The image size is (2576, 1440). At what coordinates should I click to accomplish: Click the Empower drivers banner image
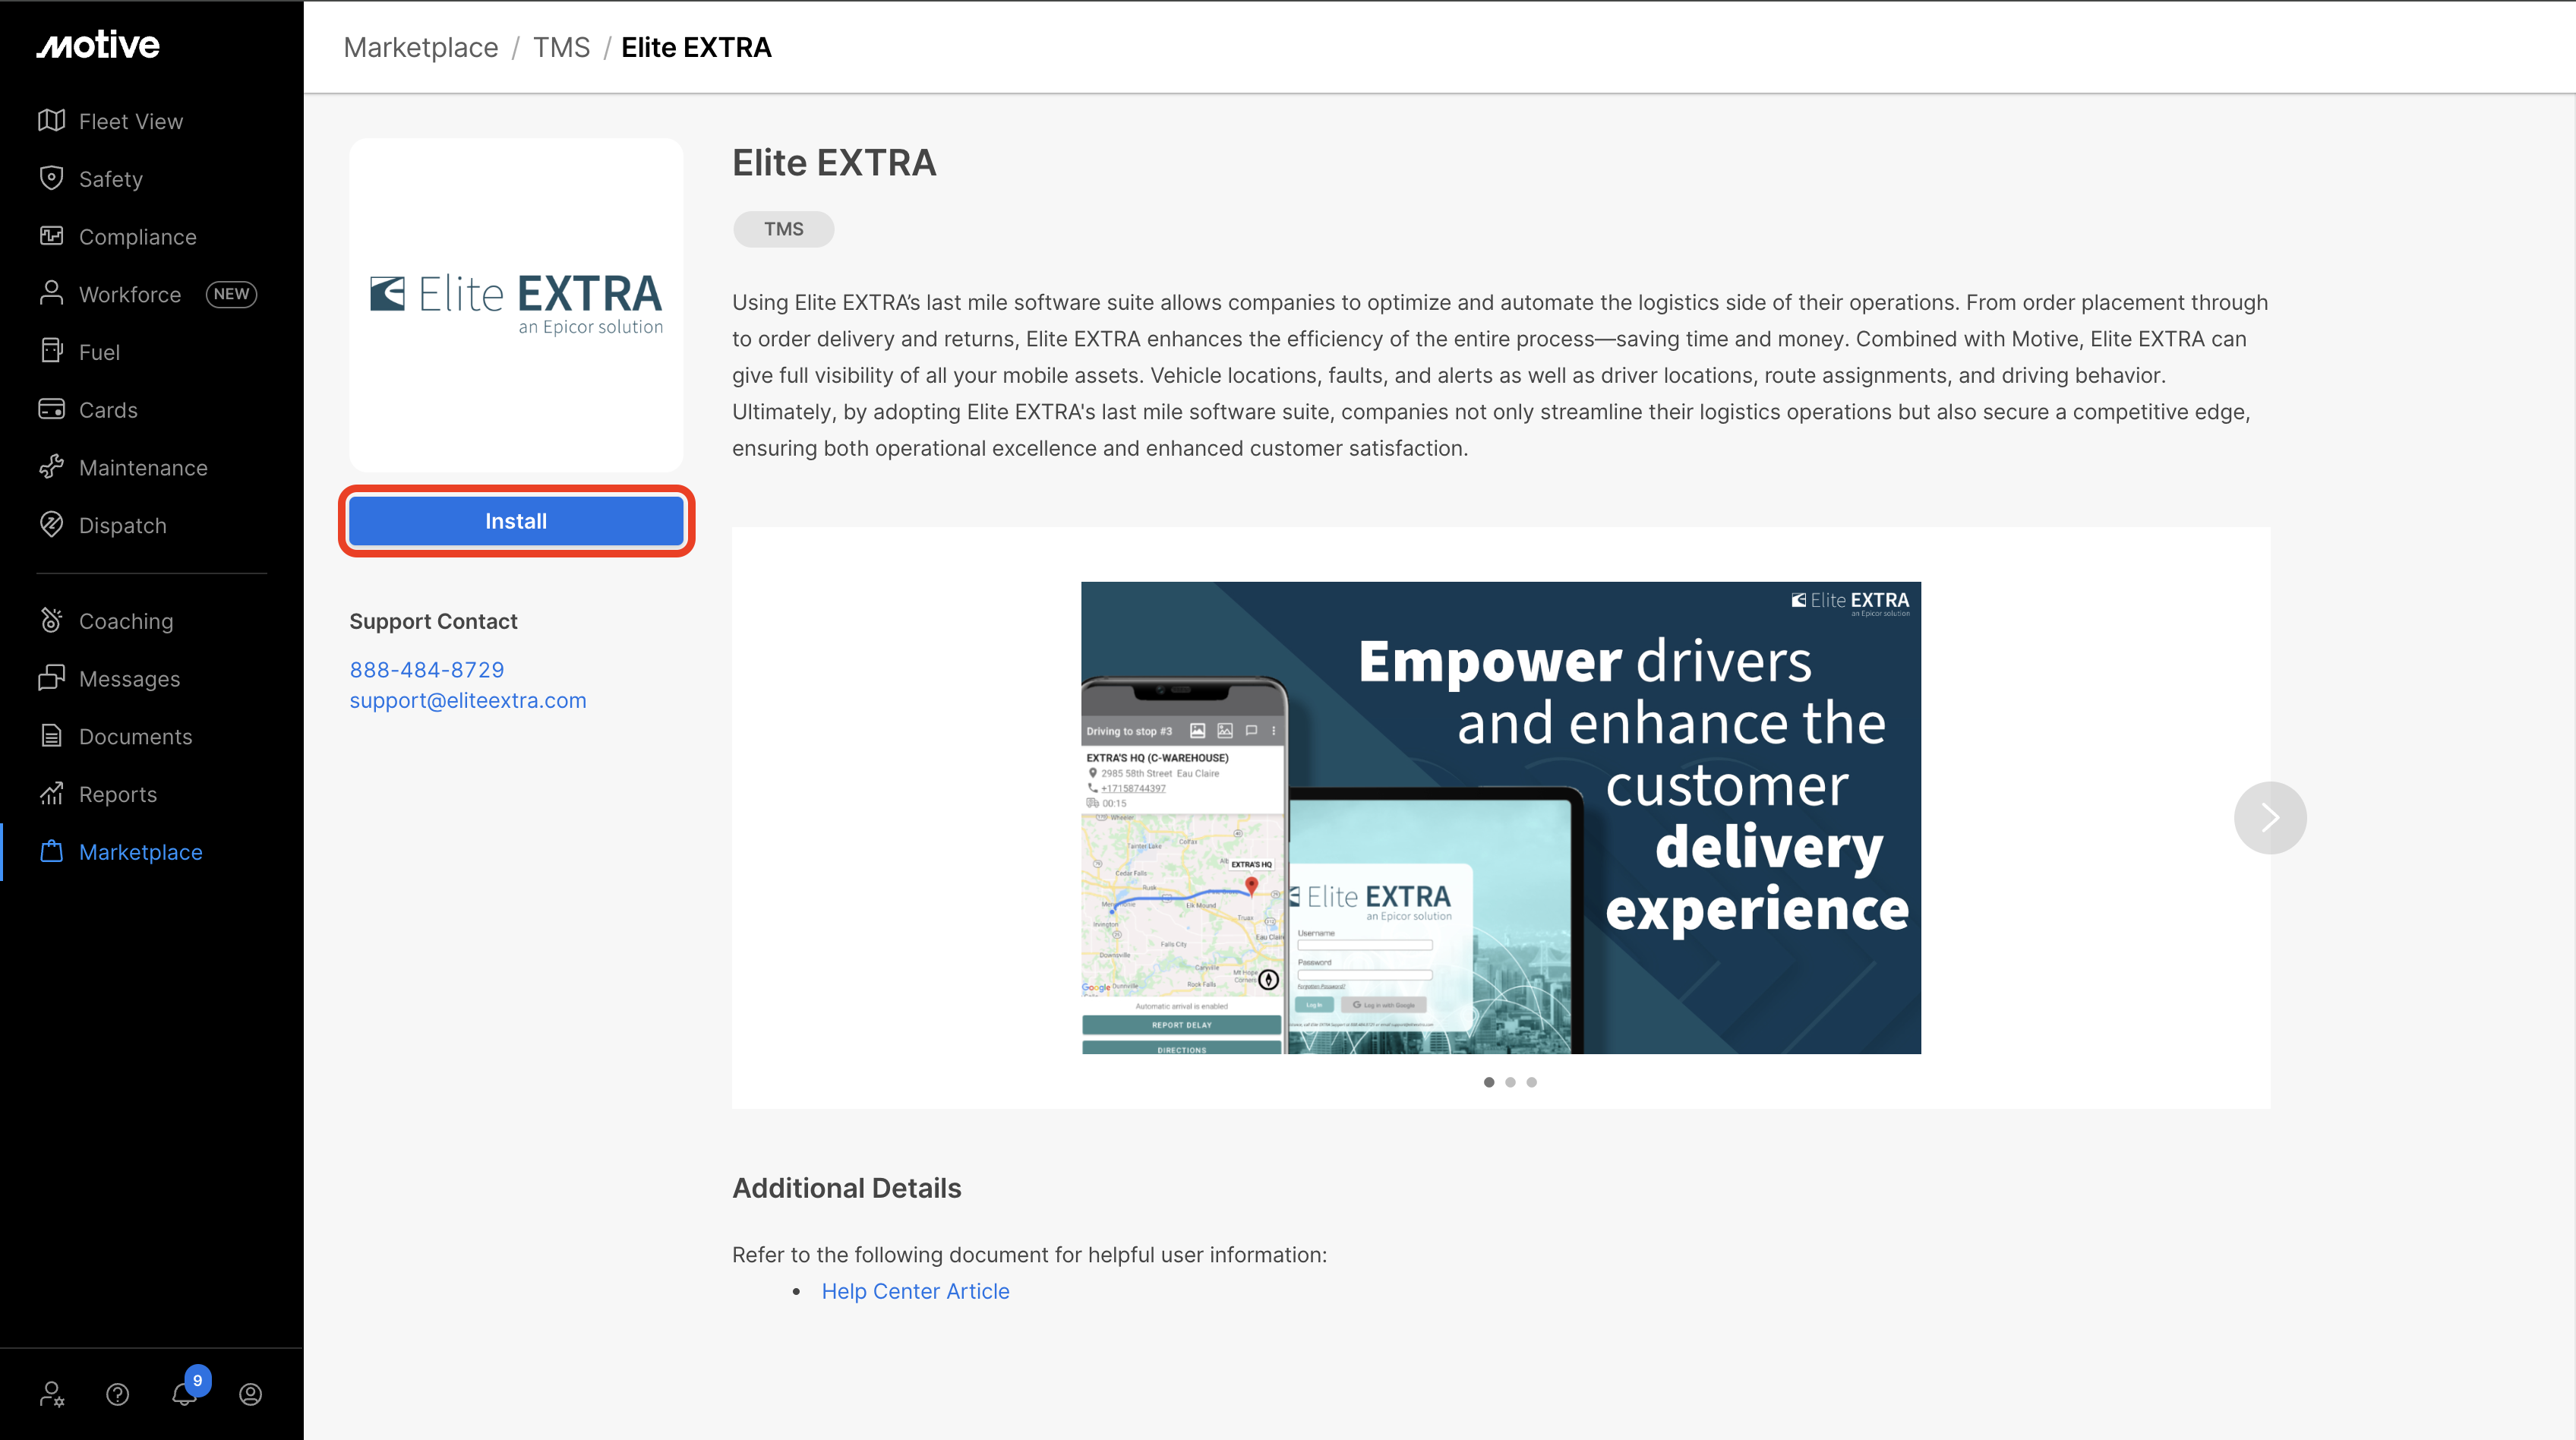[1500, 817]
